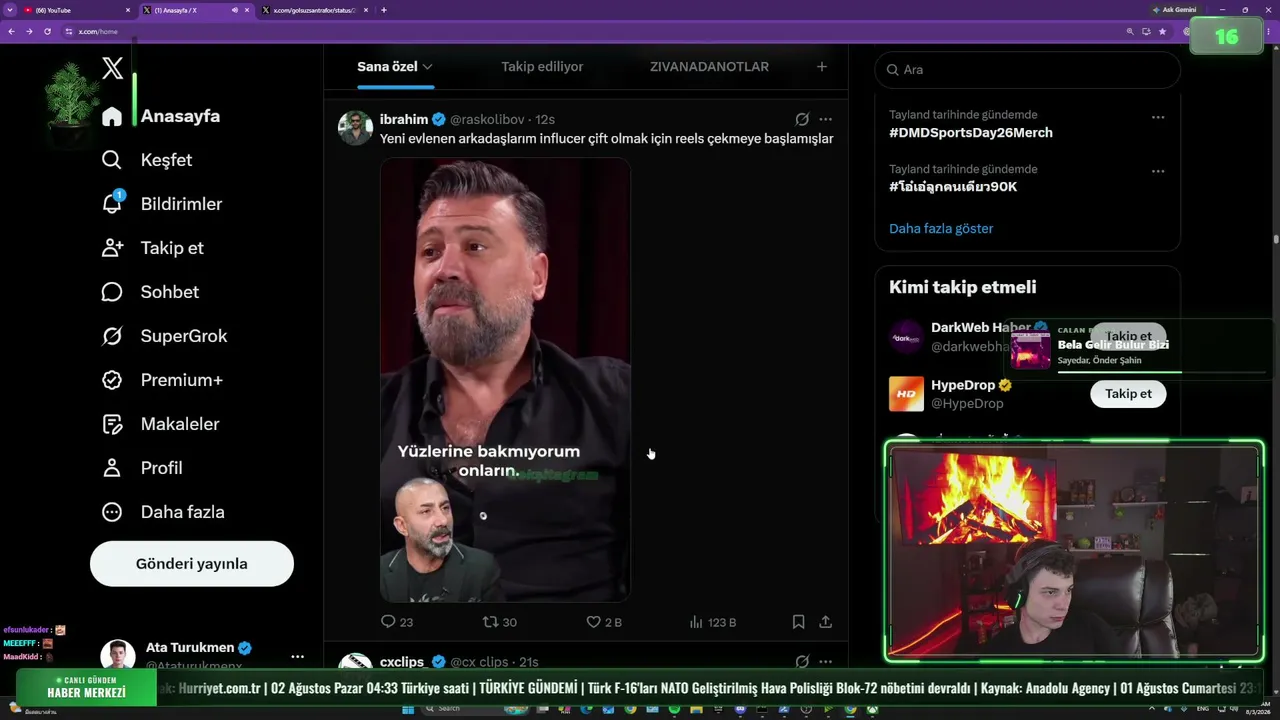This screenshot has width=1280, height=720.
Task: Play the video in ibrahim's post
Action: tap(505, 380)
